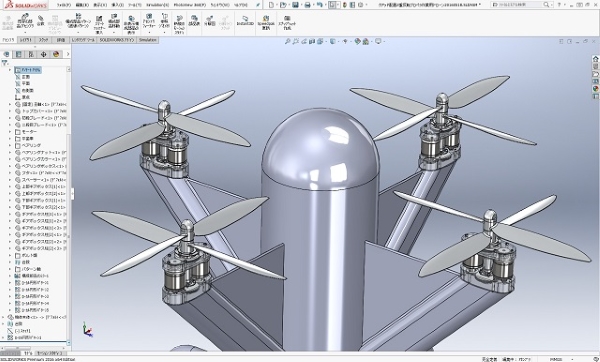Expand the モーター folder in tree

[10, 132]
